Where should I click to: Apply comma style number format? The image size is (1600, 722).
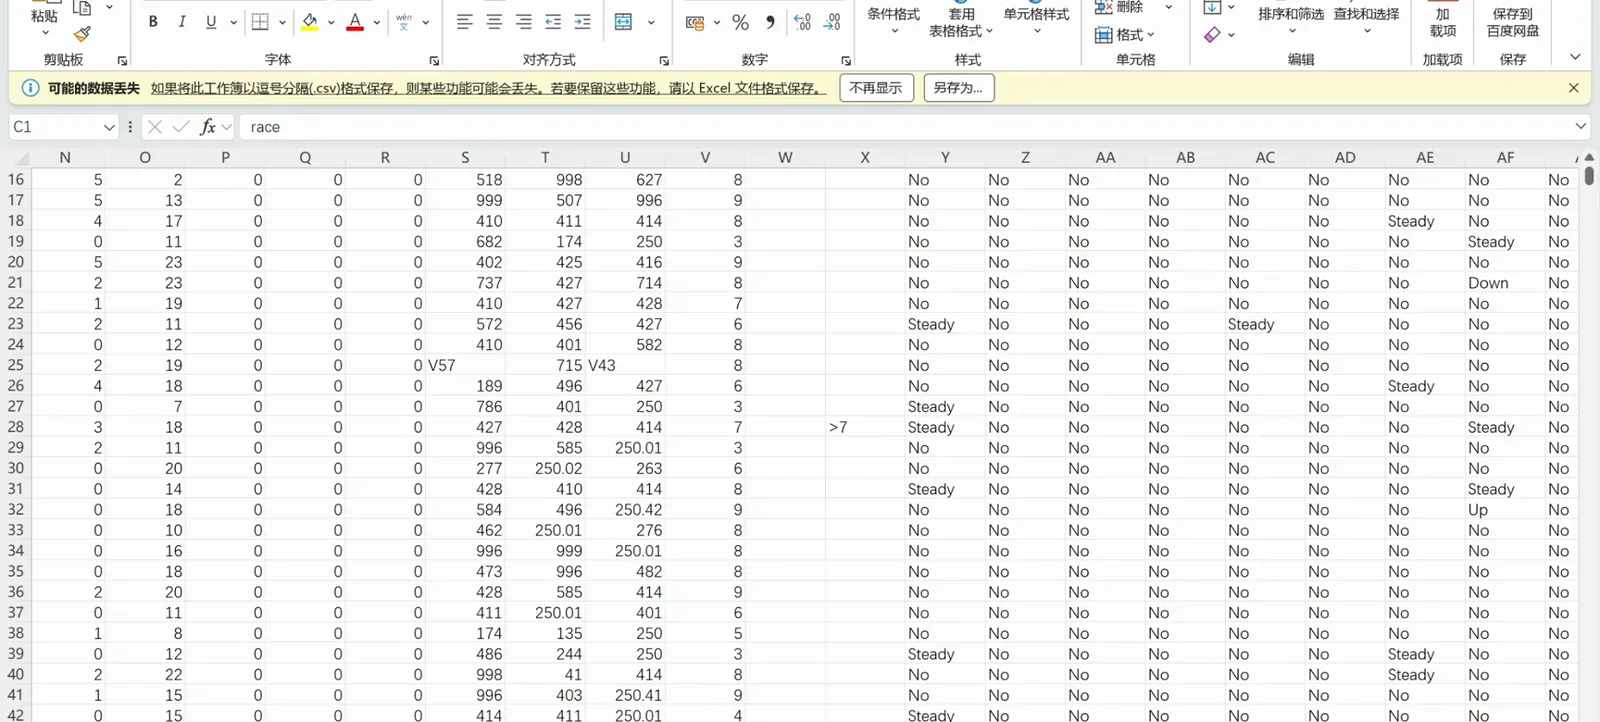coord(770,22)
